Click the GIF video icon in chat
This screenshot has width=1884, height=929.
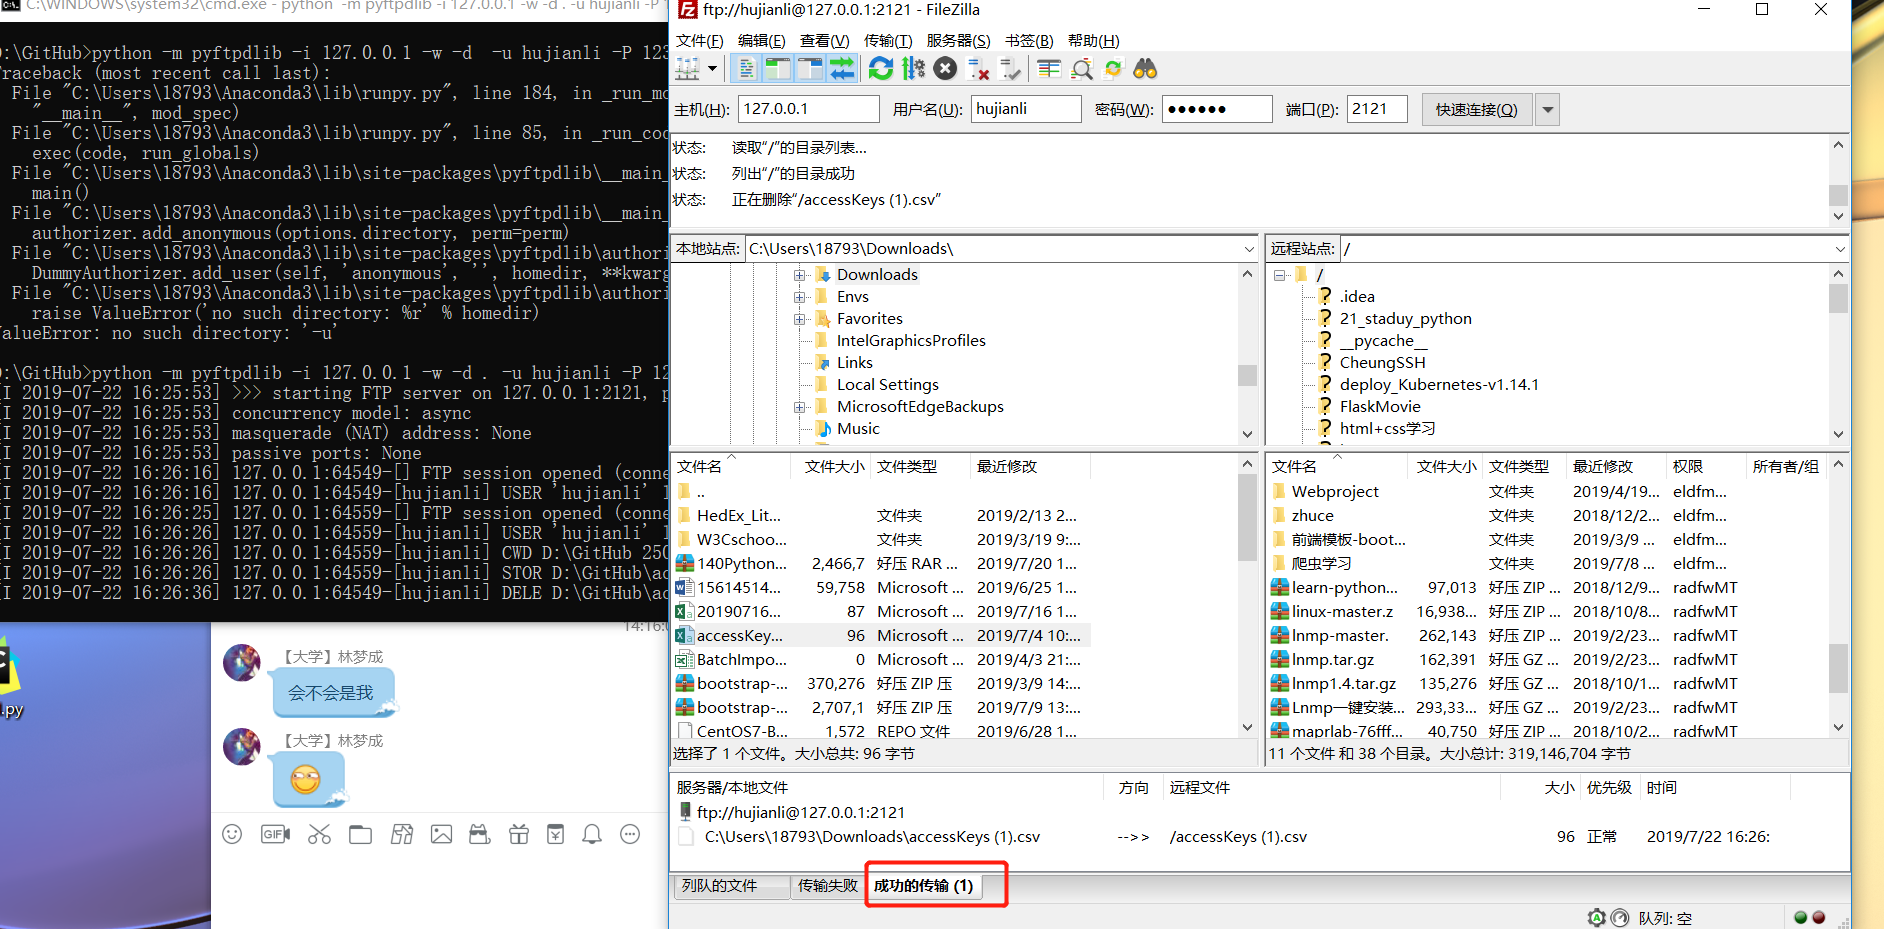[275, 834]
